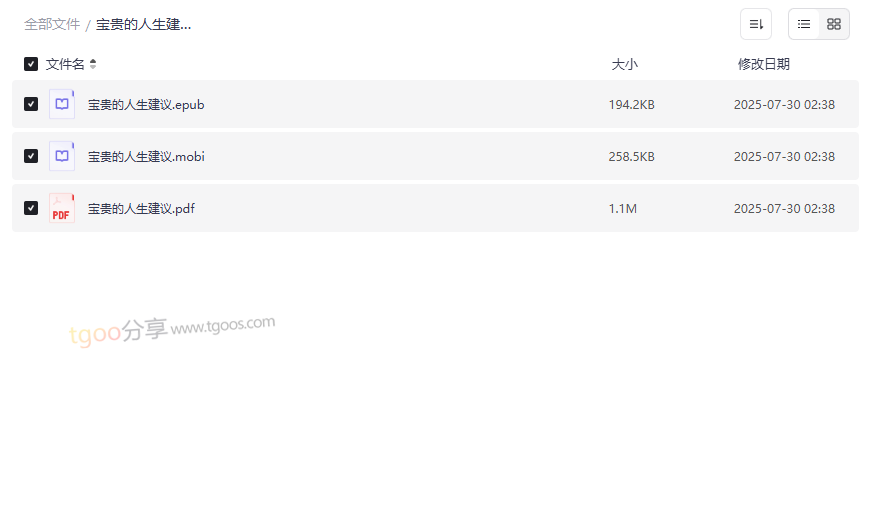Click the mobi file type icon

point(62,156)
